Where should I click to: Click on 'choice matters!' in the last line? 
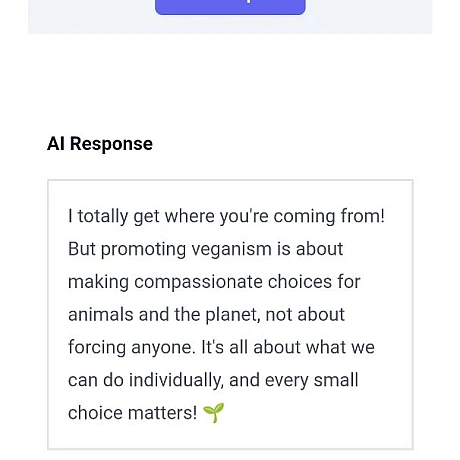pyautogui.click(x=132, y=413)
